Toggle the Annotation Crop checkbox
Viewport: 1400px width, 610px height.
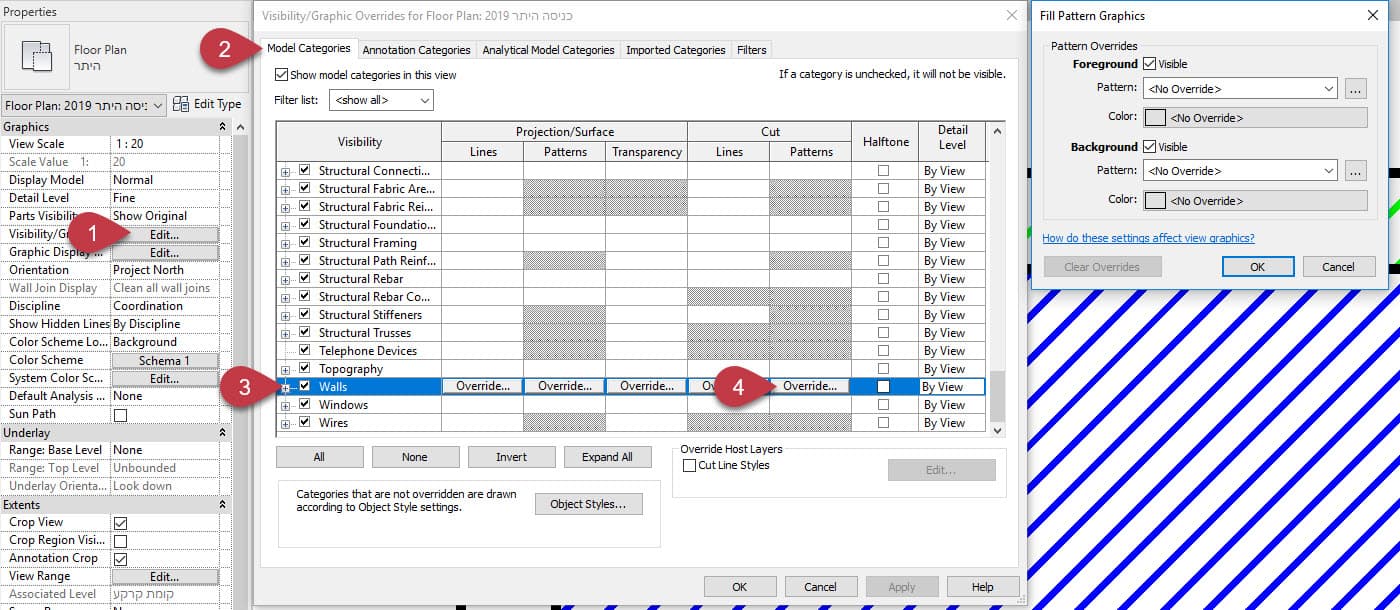(121, 559)
